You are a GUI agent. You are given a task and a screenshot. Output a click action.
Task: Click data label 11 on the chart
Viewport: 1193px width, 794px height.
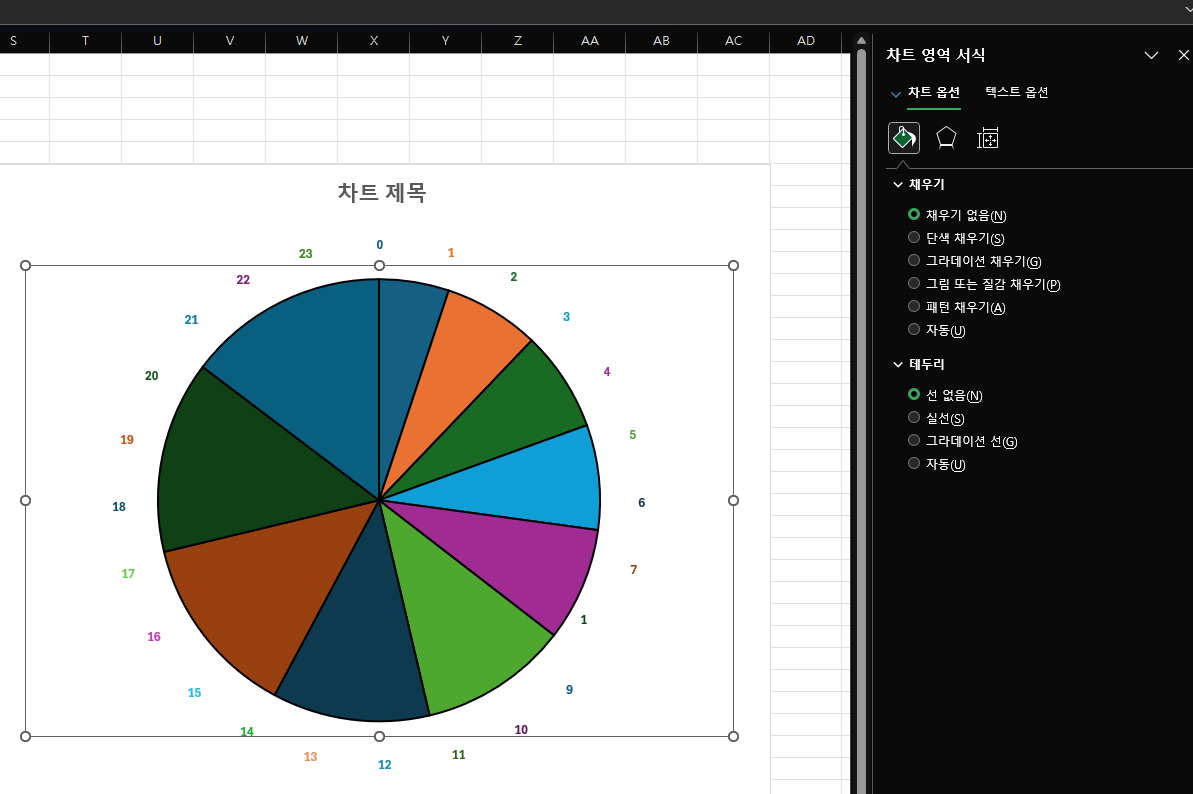[459, 754]
